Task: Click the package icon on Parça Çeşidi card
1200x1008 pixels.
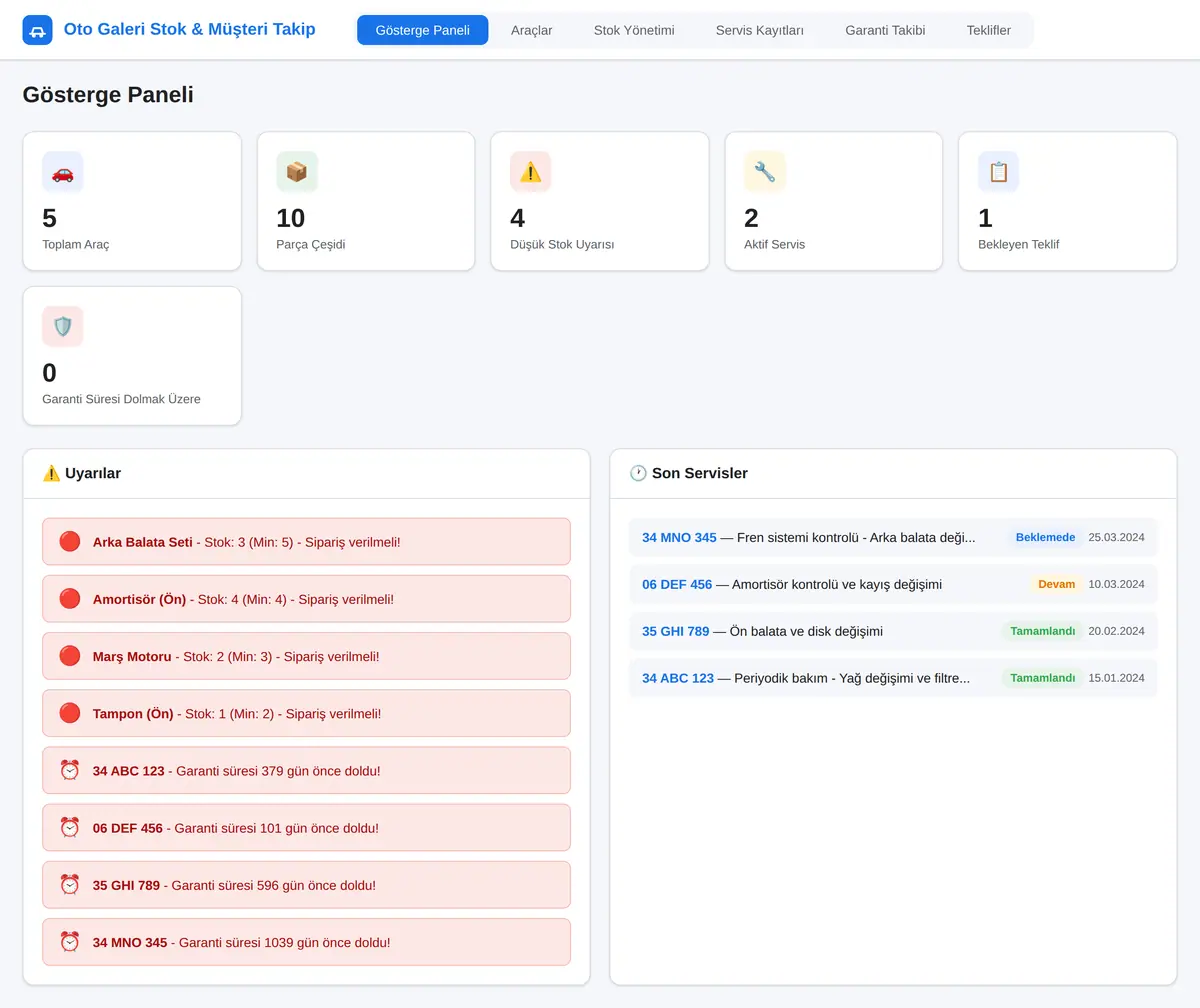Action: tap(297, 172)
